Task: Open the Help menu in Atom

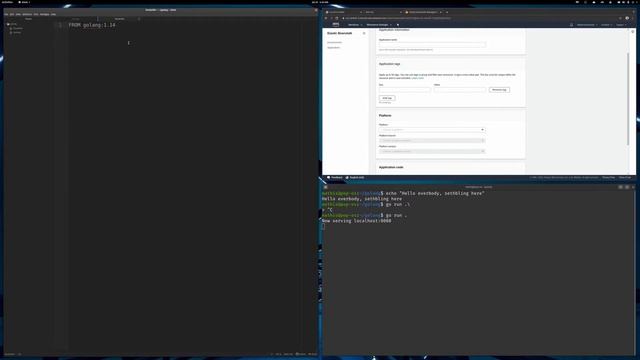Action: pos(53,14)
